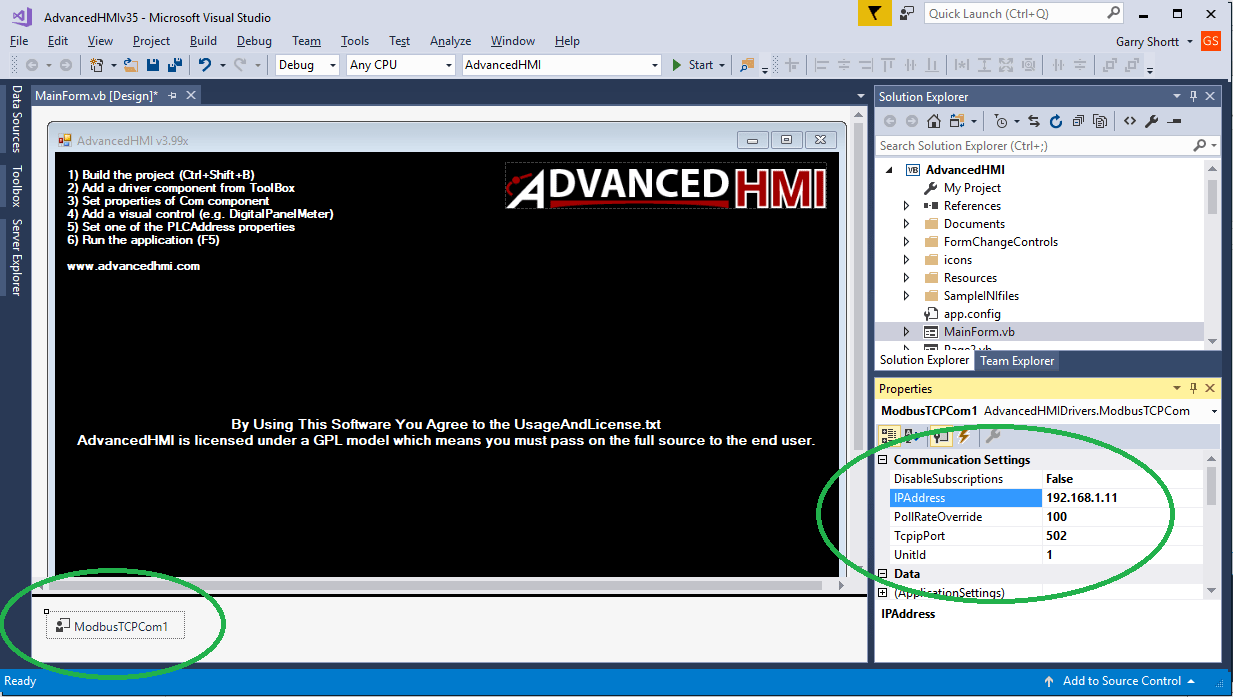Expand (ApplicationSettings) property
The height and width of the screenshot is (697, 1233).
click(883, 593)
